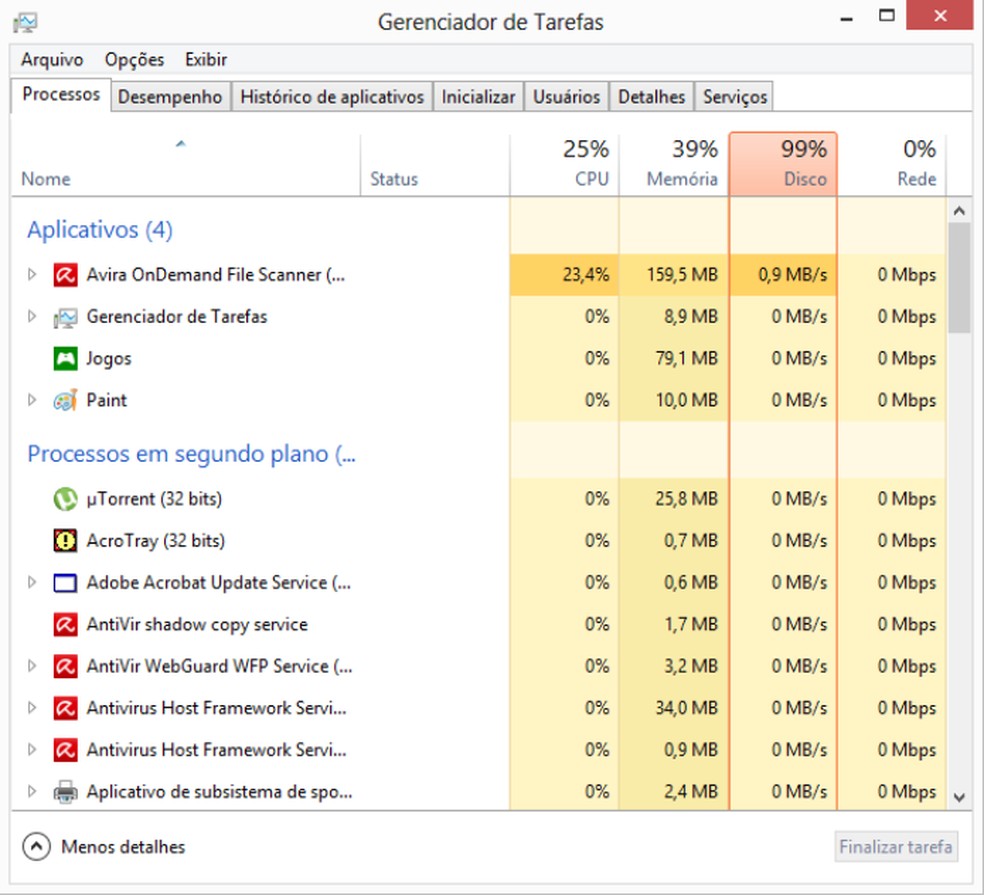Select the Processos tab
984x895 pixels.
pos(61,95)
